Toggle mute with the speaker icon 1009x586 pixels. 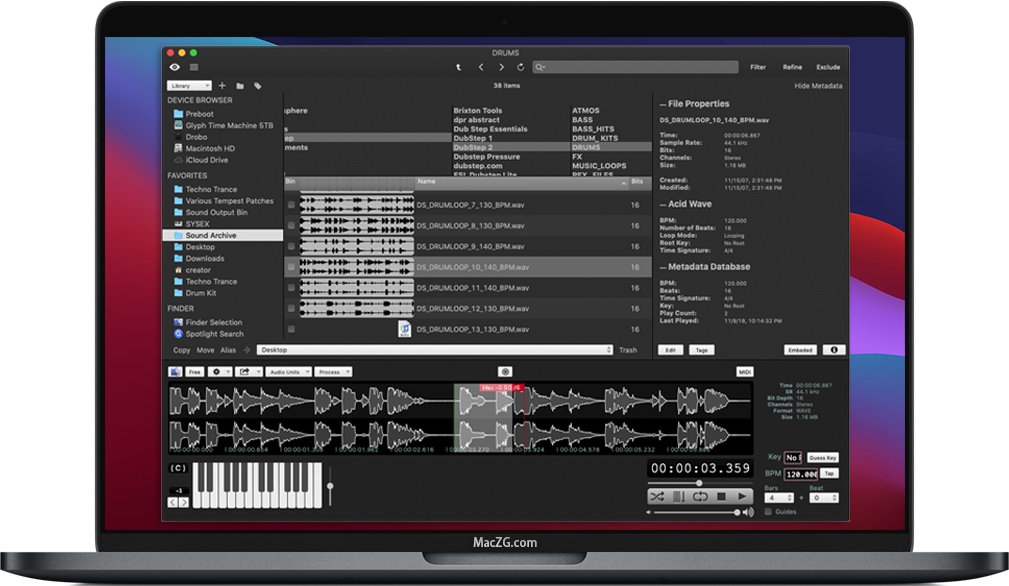(x=748, y=512)
